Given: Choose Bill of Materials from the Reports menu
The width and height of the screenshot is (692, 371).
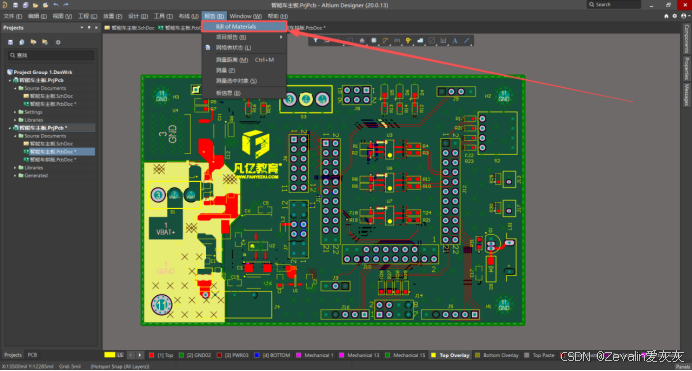Looking at the screenshot, I should click(244, 26).
